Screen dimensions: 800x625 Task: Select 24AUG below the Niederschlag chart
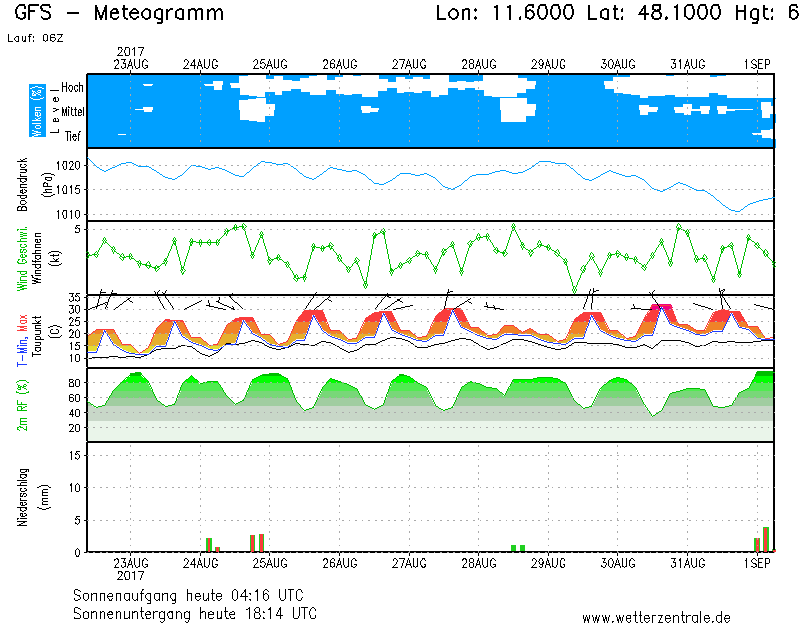(201, 563)
